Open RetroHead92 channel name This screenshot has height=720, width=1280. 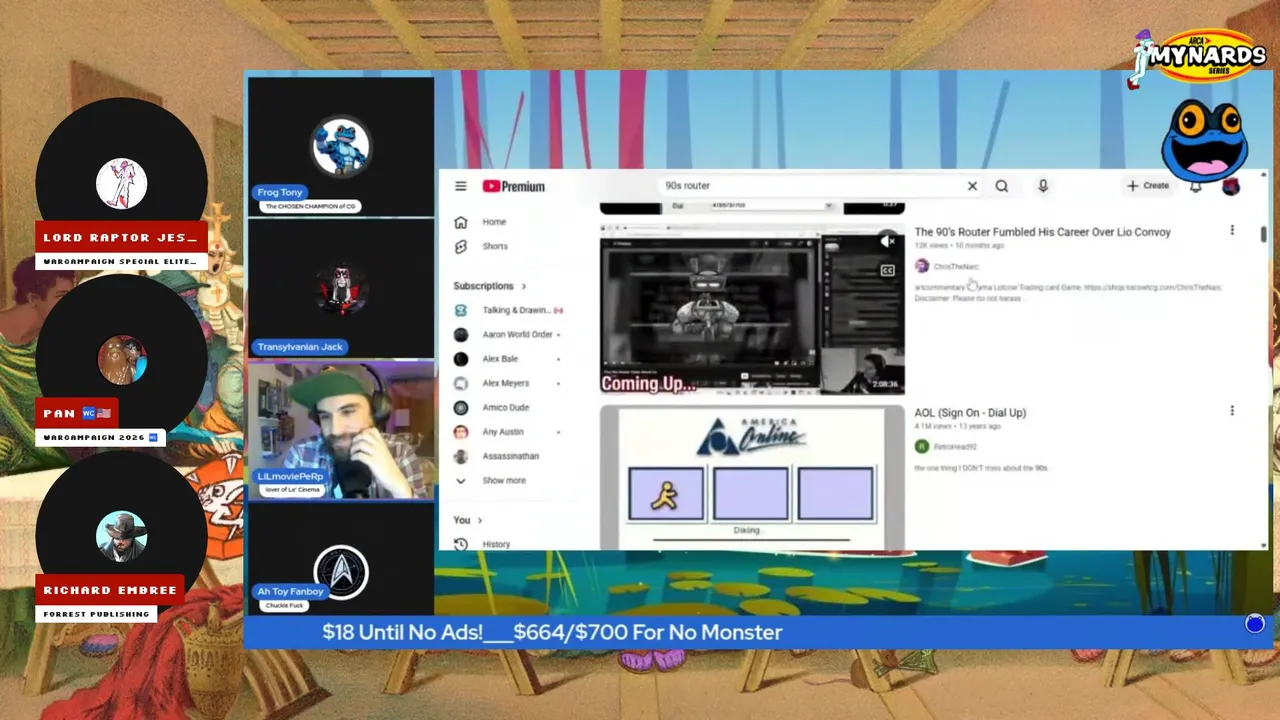coord(955,447)
